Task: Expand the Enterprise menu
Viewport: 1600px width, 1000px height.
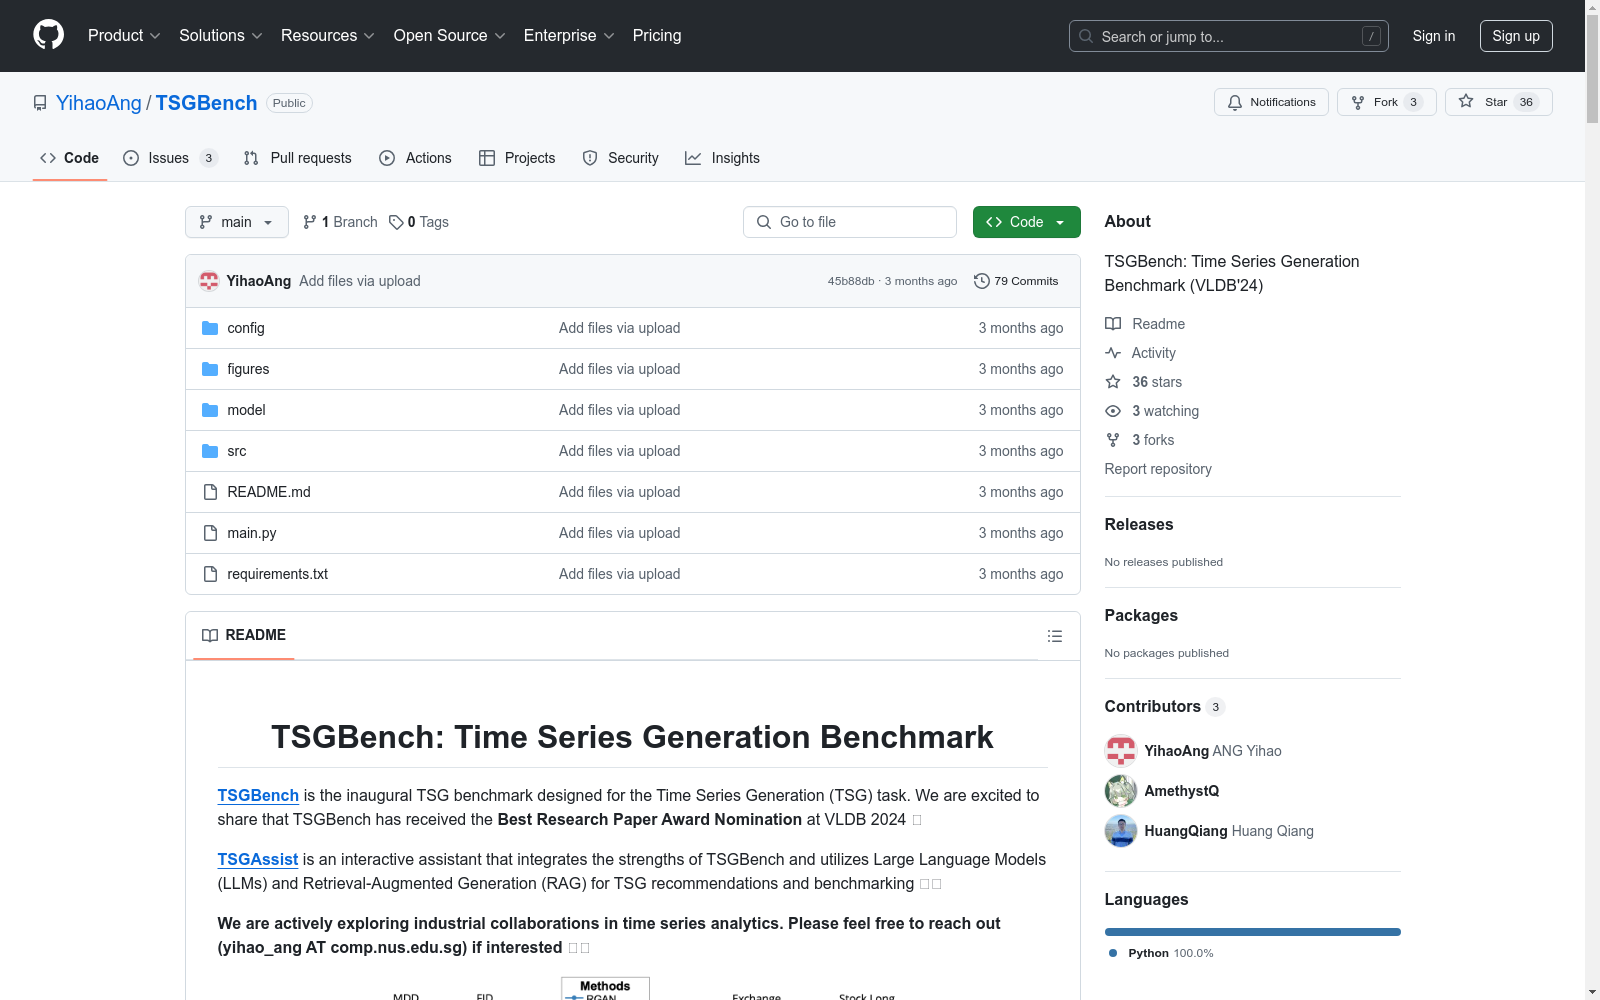Action: (569, 36)
